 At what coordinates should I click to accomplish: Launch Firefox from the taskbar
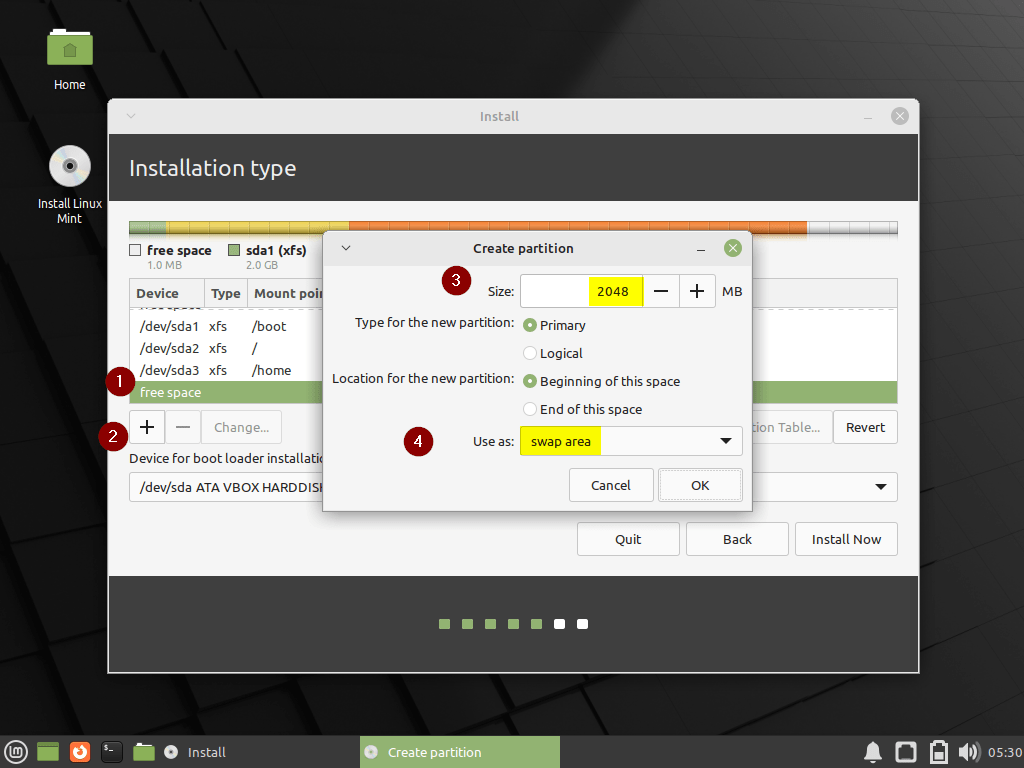(79, 751)
